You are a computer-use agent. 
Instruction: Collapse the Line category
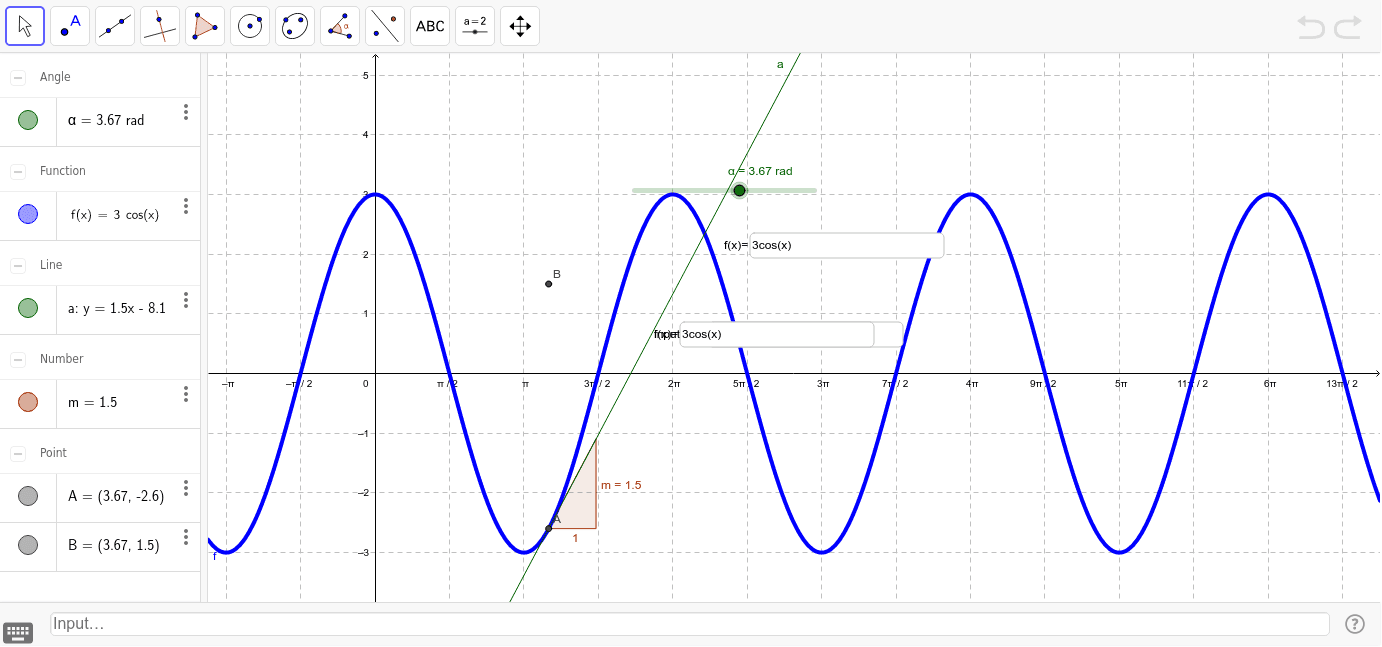coord(18,265)
